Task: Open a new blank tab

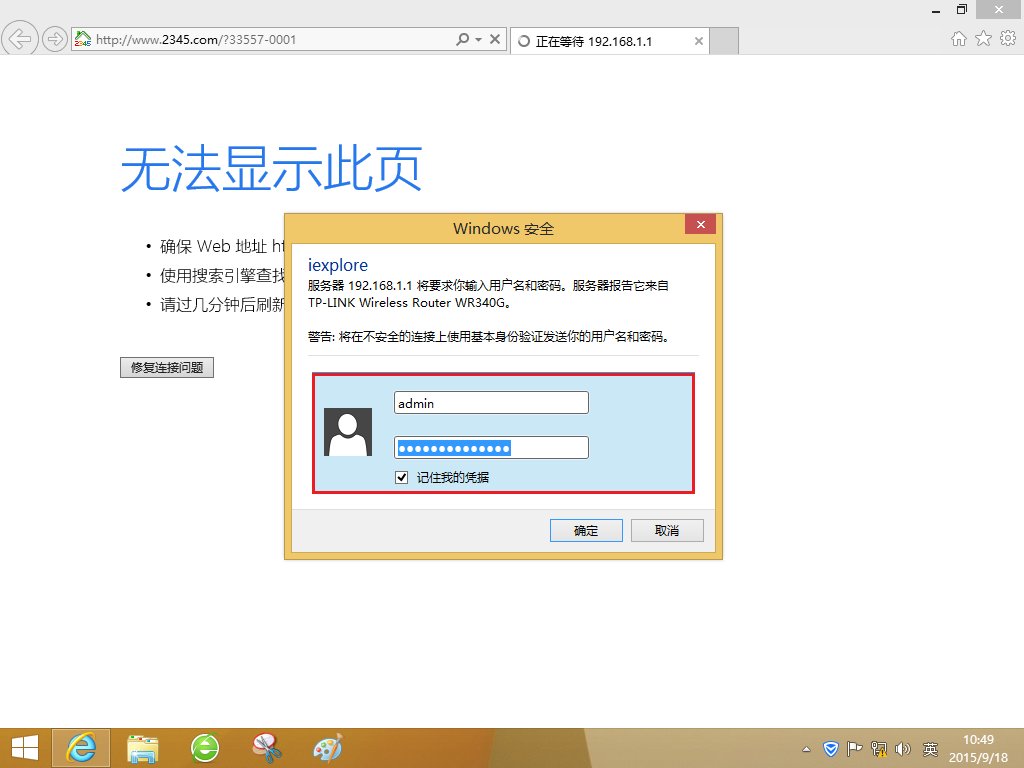Action: (724, 42)
